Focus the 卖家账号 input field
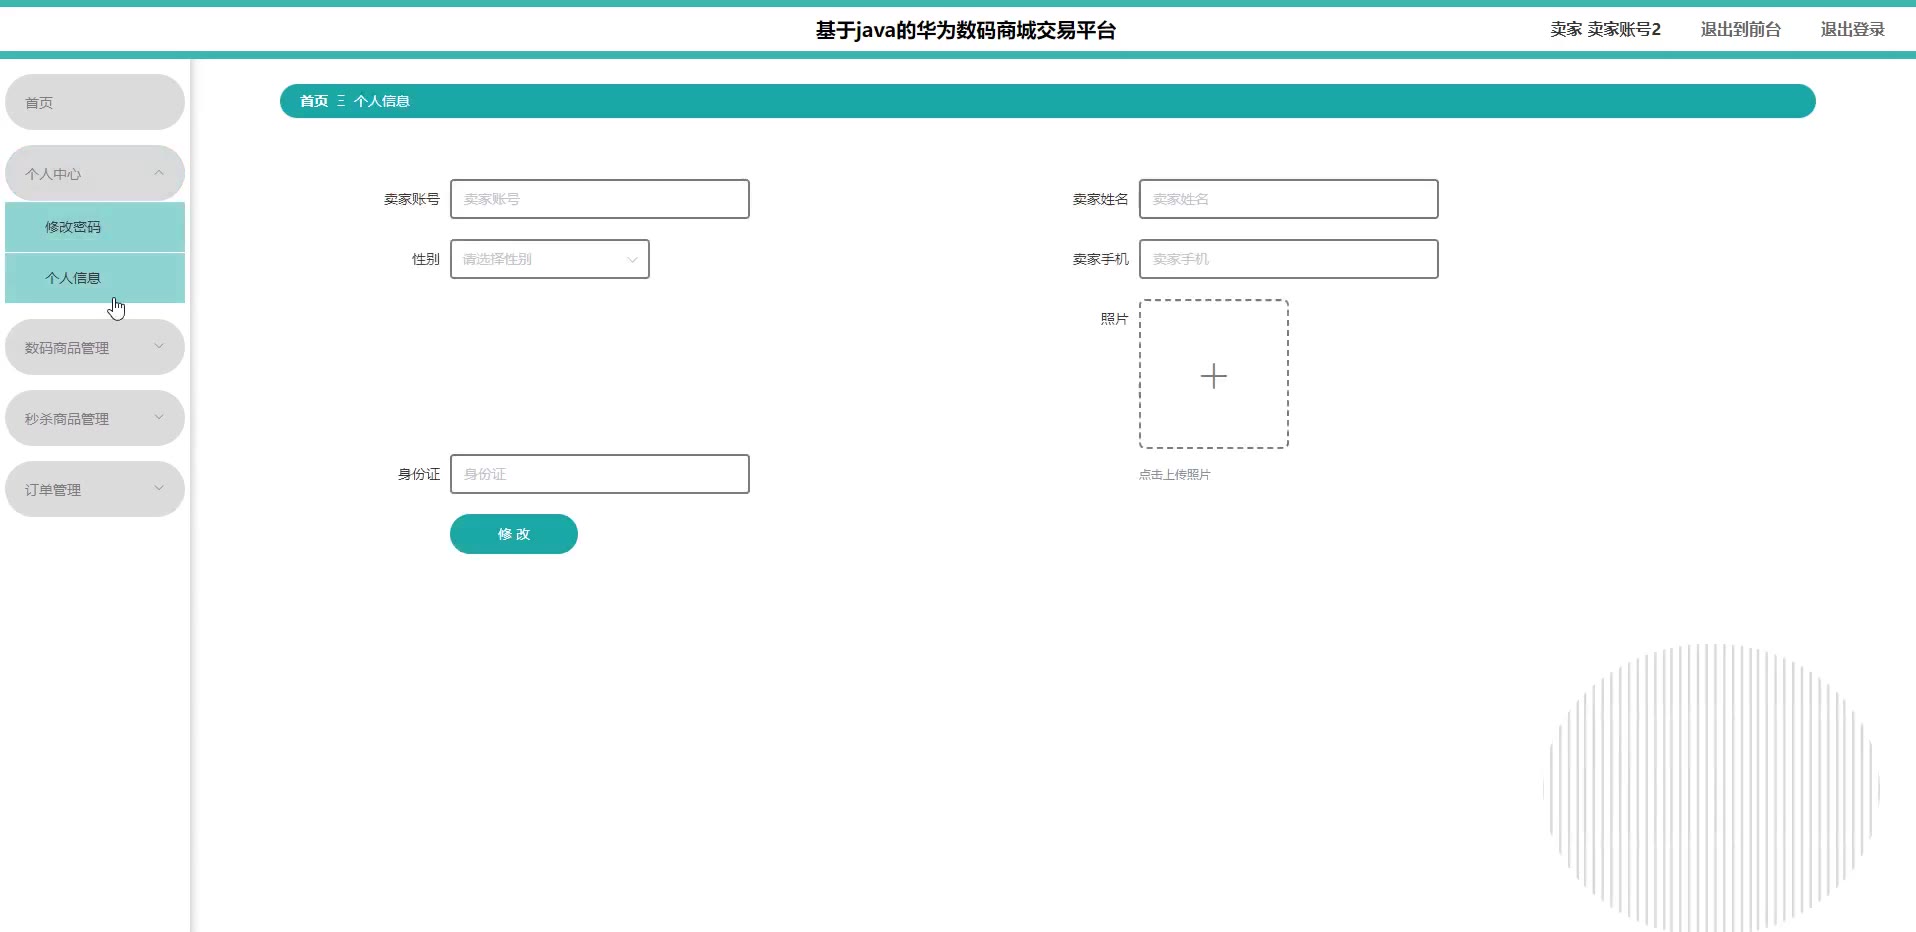The height and width of the screenshot is (932, 1916). [600, 199]
